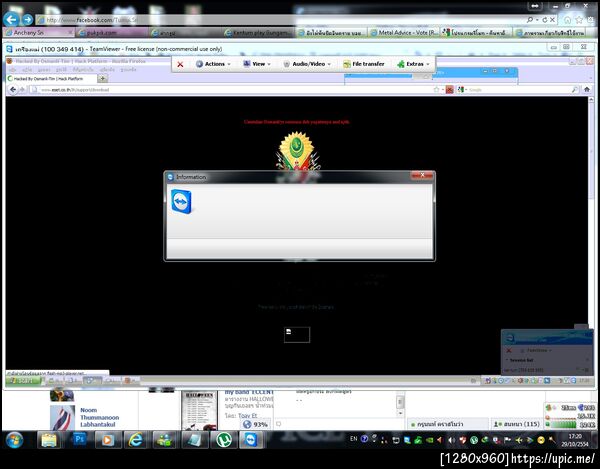Open Noom Thummanoon Labhantakul's profile link
The image size is (600, 469).
click(99, 417)
